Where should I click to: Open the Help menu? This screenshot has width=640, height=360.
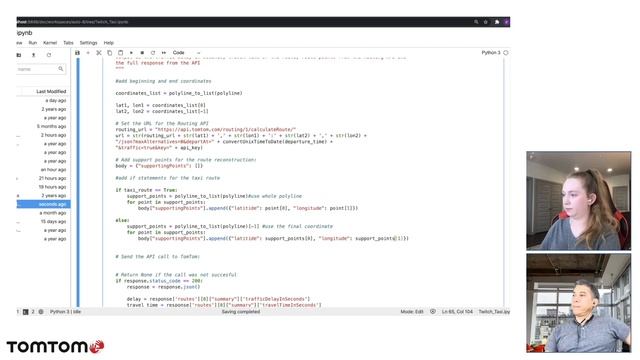point(108,42)
